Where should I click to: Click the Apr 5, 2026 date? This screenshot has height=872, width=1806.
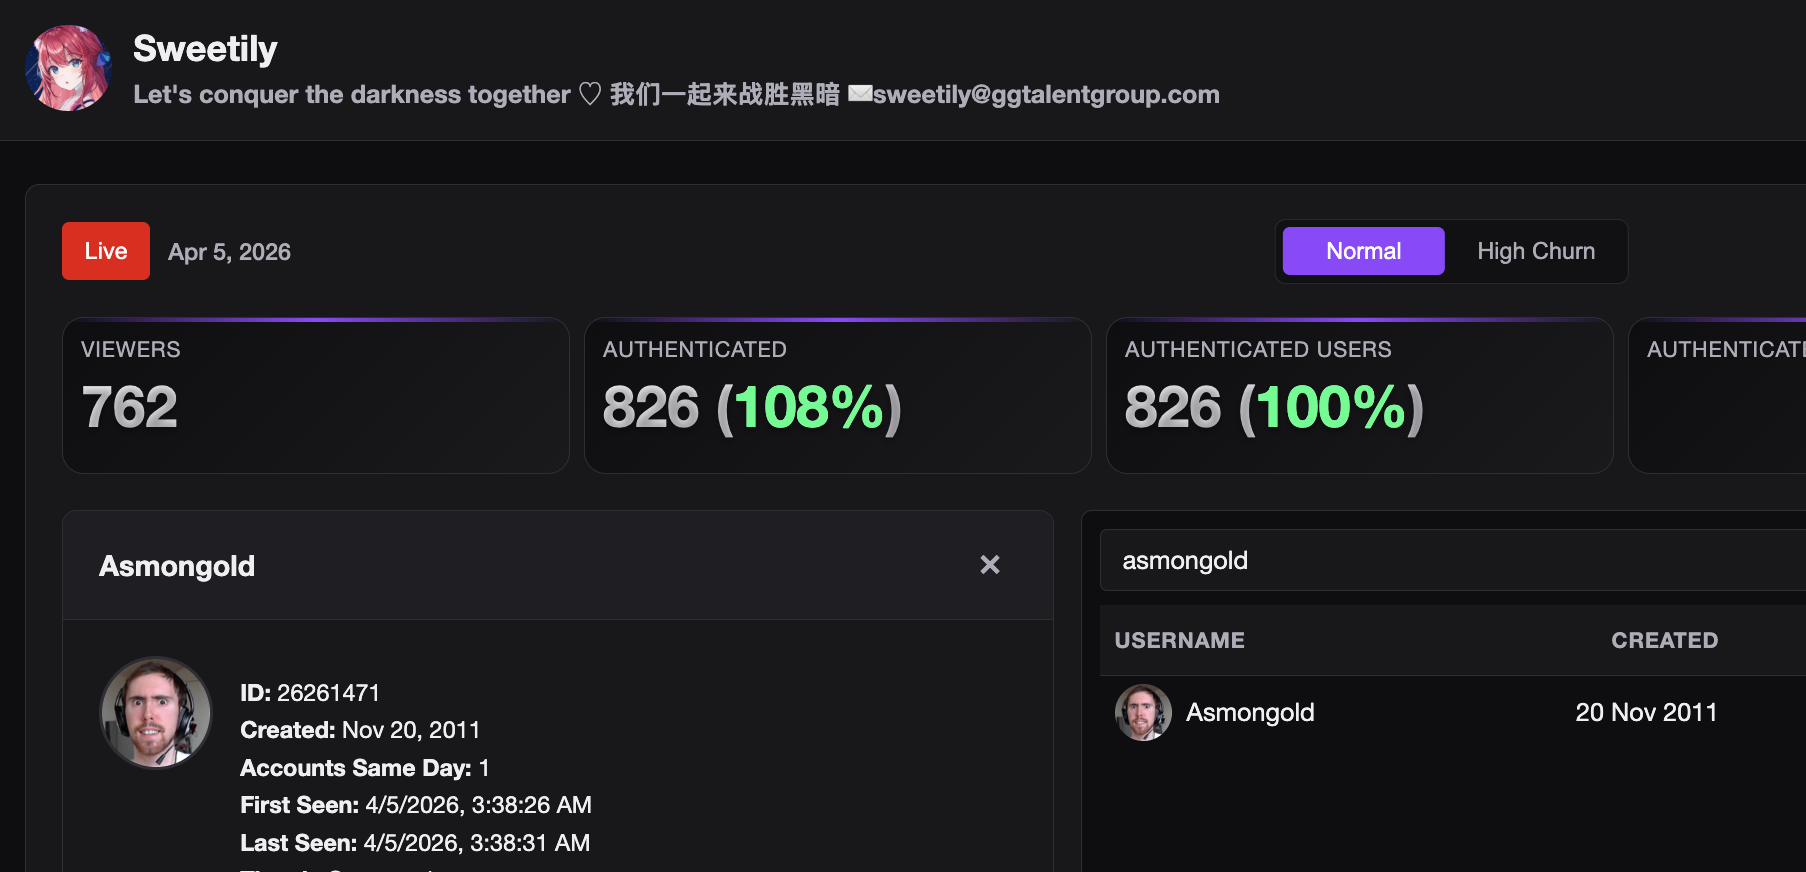coord(229,252)
